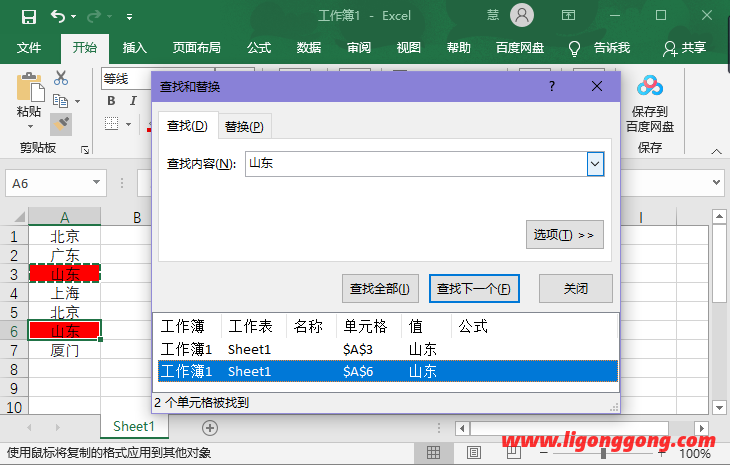Click cell A4 containing 上海
Image resolution: width=730 pixels, height=465 pixels.
point(64,293)
